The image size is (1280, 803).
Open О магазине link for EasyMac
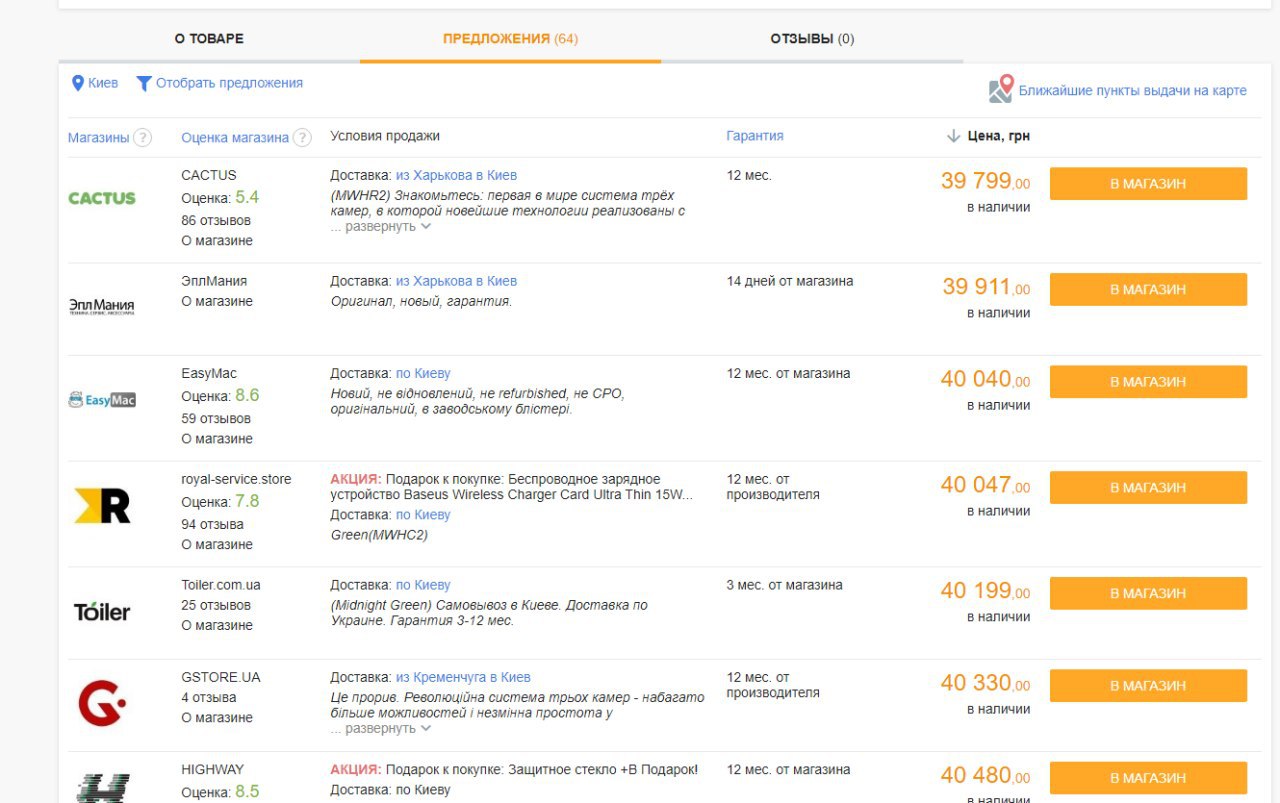[x=217, y=439]
